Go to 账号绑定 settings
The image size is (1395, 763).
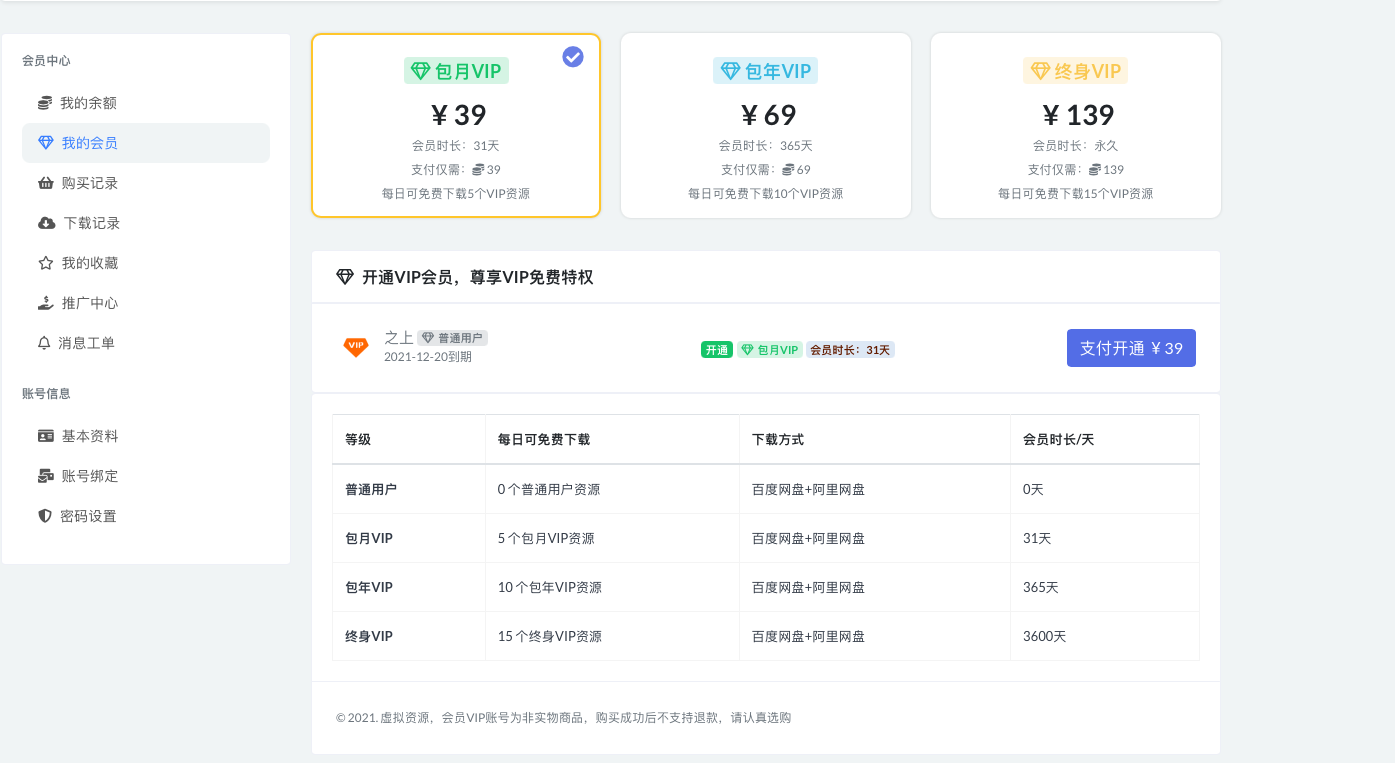[x=146, y=476]
